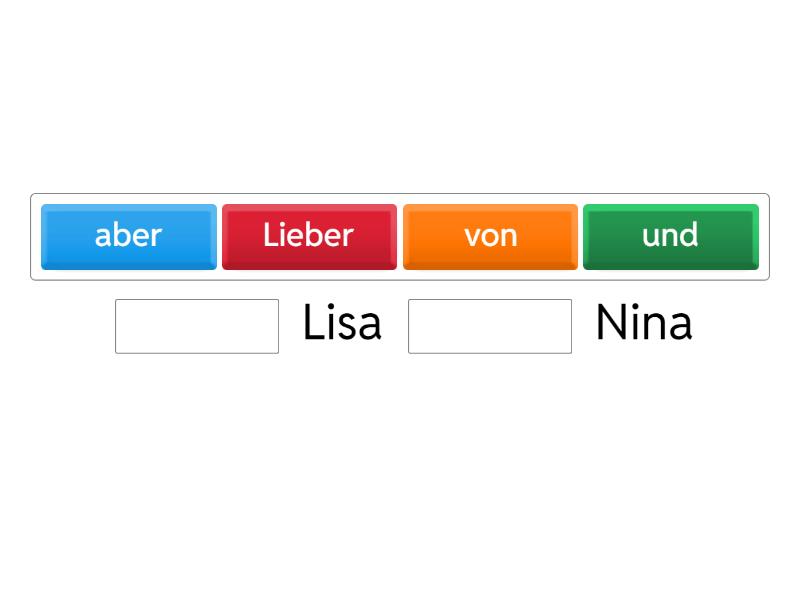The image size is (800, 600).
Task: Focus the first answer box of the sentence
Action: click(x=197, y=326)
